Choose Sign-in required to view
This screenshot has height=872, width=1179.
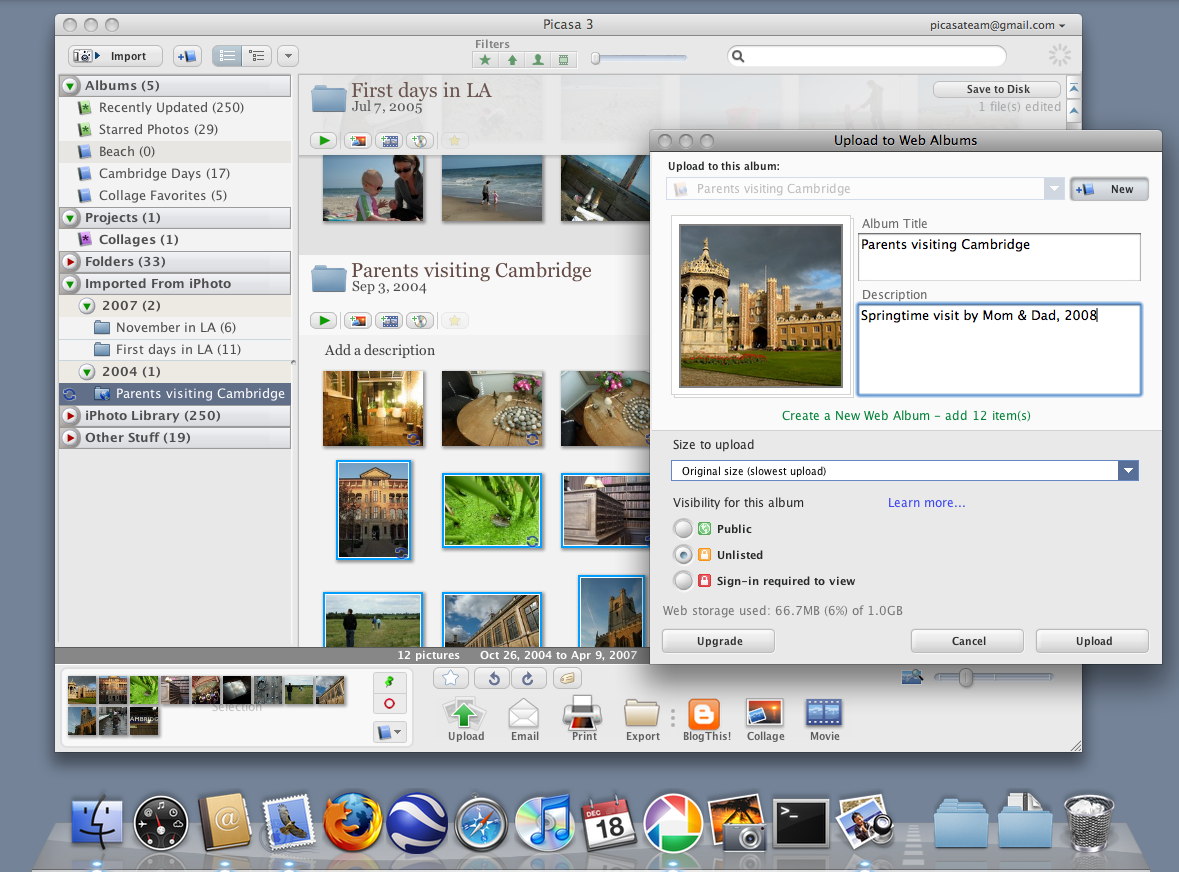click(683, 580)
